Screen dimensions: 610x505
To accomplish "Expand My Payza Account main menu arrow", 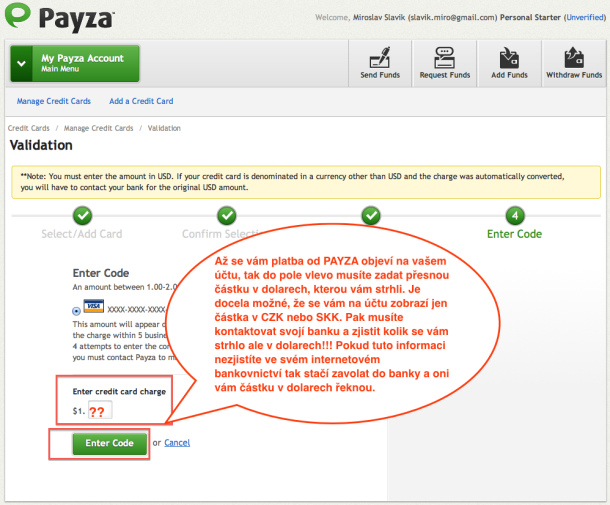I will click(21, 63).
